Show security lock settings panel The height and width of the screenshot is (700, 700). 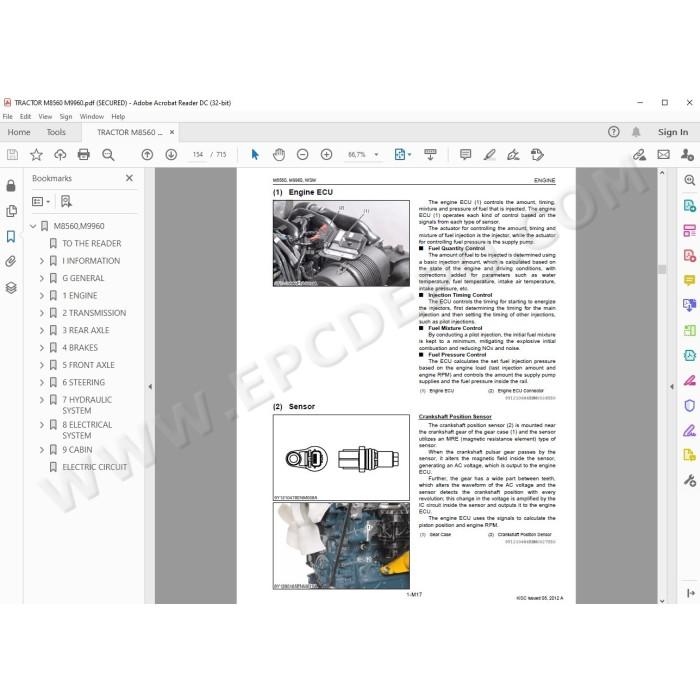[x=11, y=185]
